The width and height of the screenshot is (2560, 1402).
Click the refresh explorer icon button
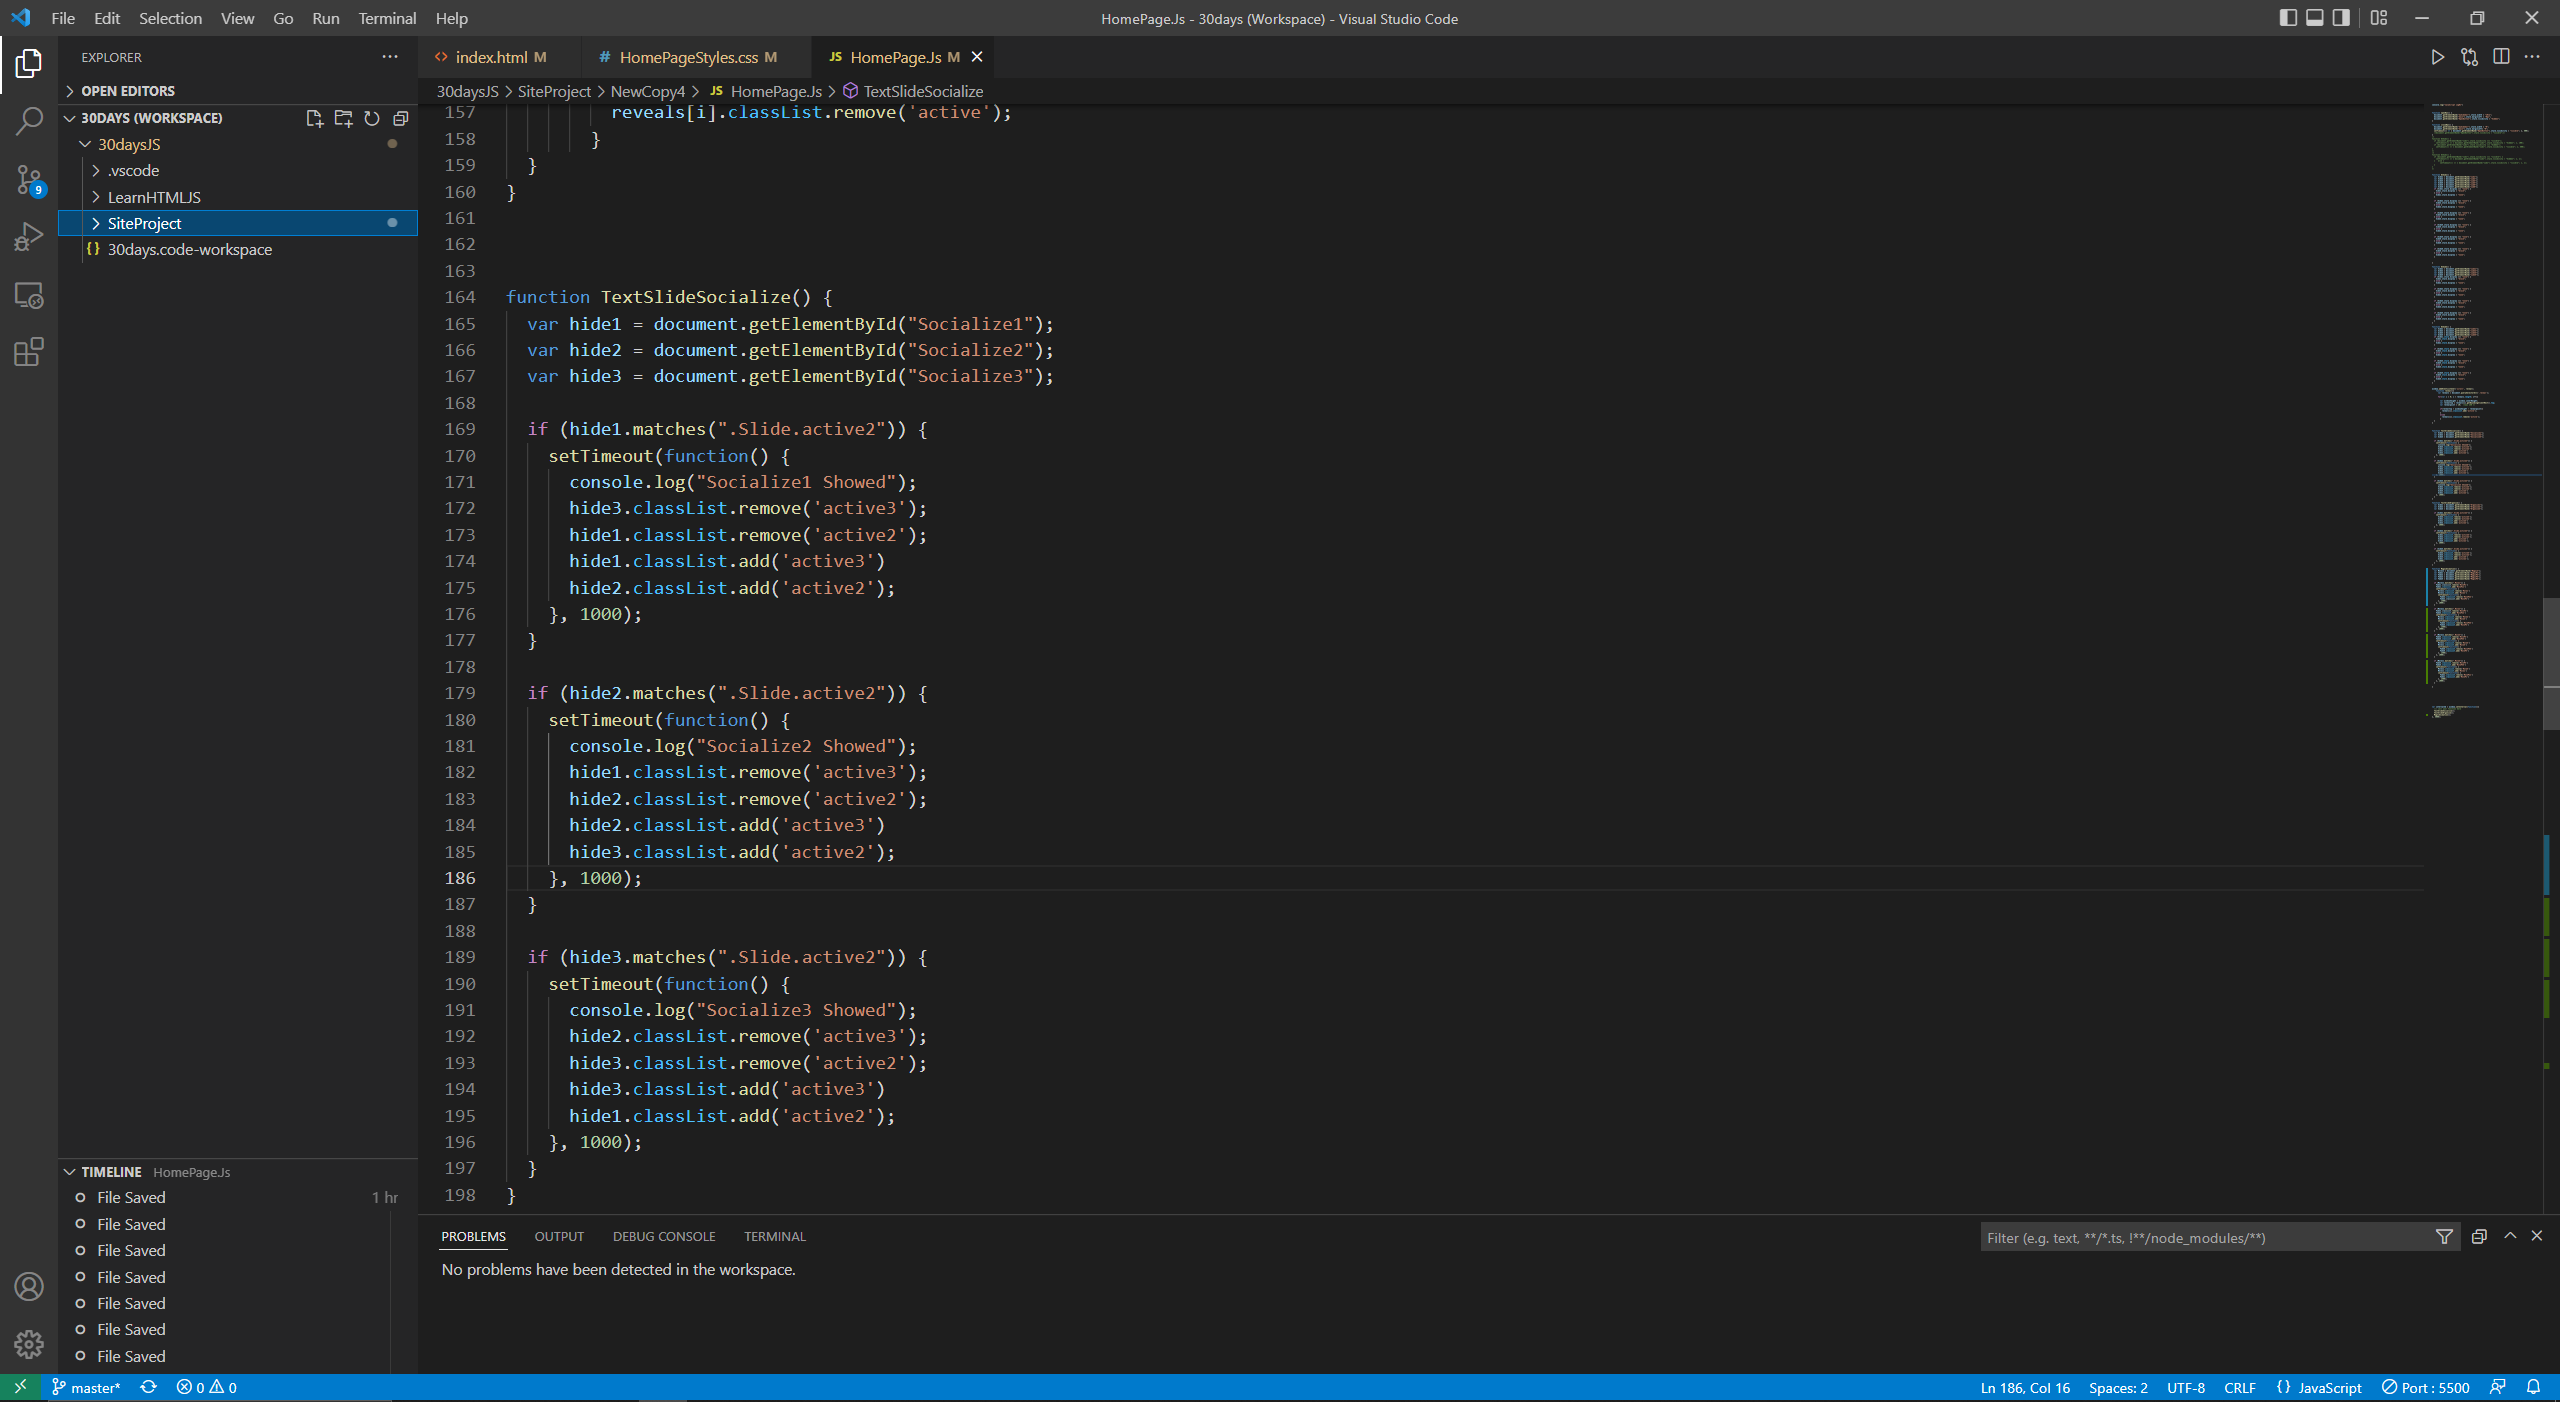point(369,117)
